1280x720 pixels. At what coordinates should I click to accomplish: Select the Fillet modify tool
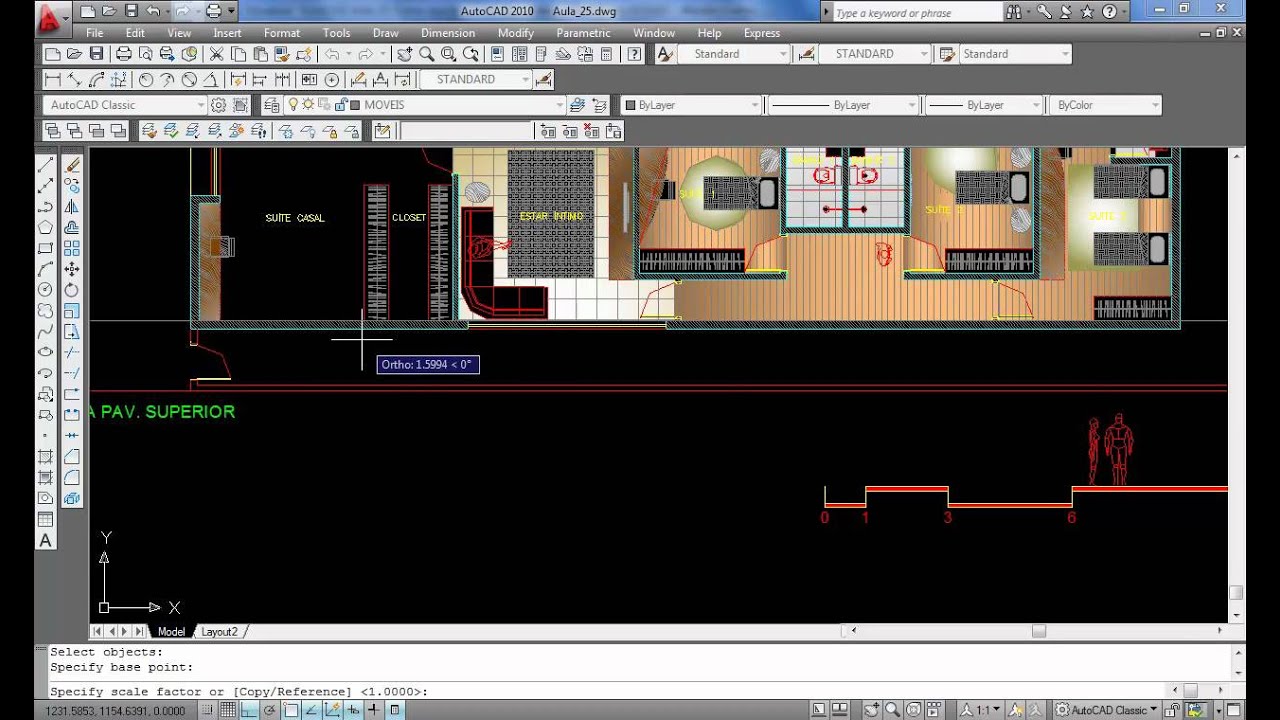[x=72, y=478]
